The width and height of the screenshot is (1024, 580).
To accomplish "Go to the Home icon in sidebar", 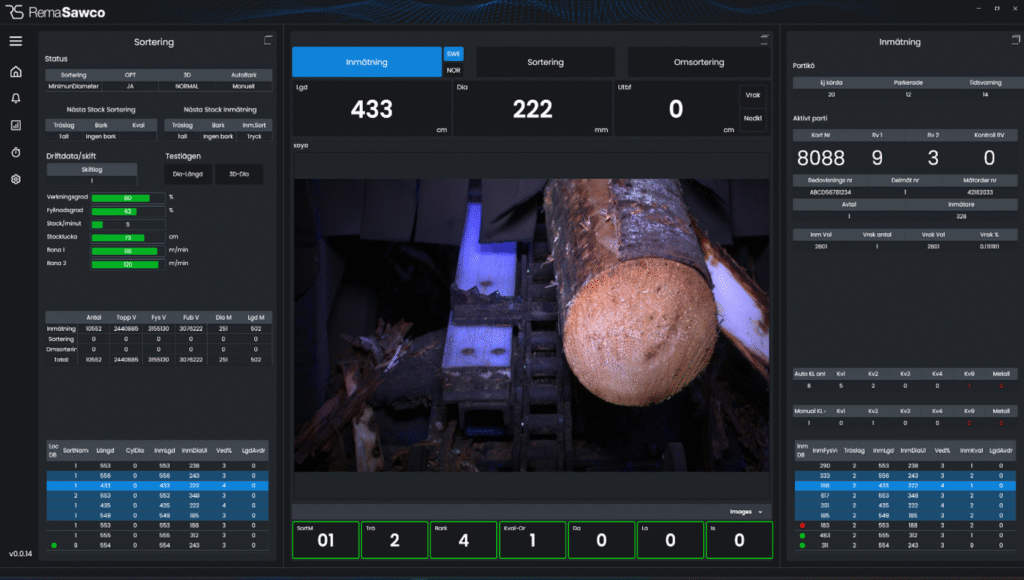I will (x=15, y=72).
